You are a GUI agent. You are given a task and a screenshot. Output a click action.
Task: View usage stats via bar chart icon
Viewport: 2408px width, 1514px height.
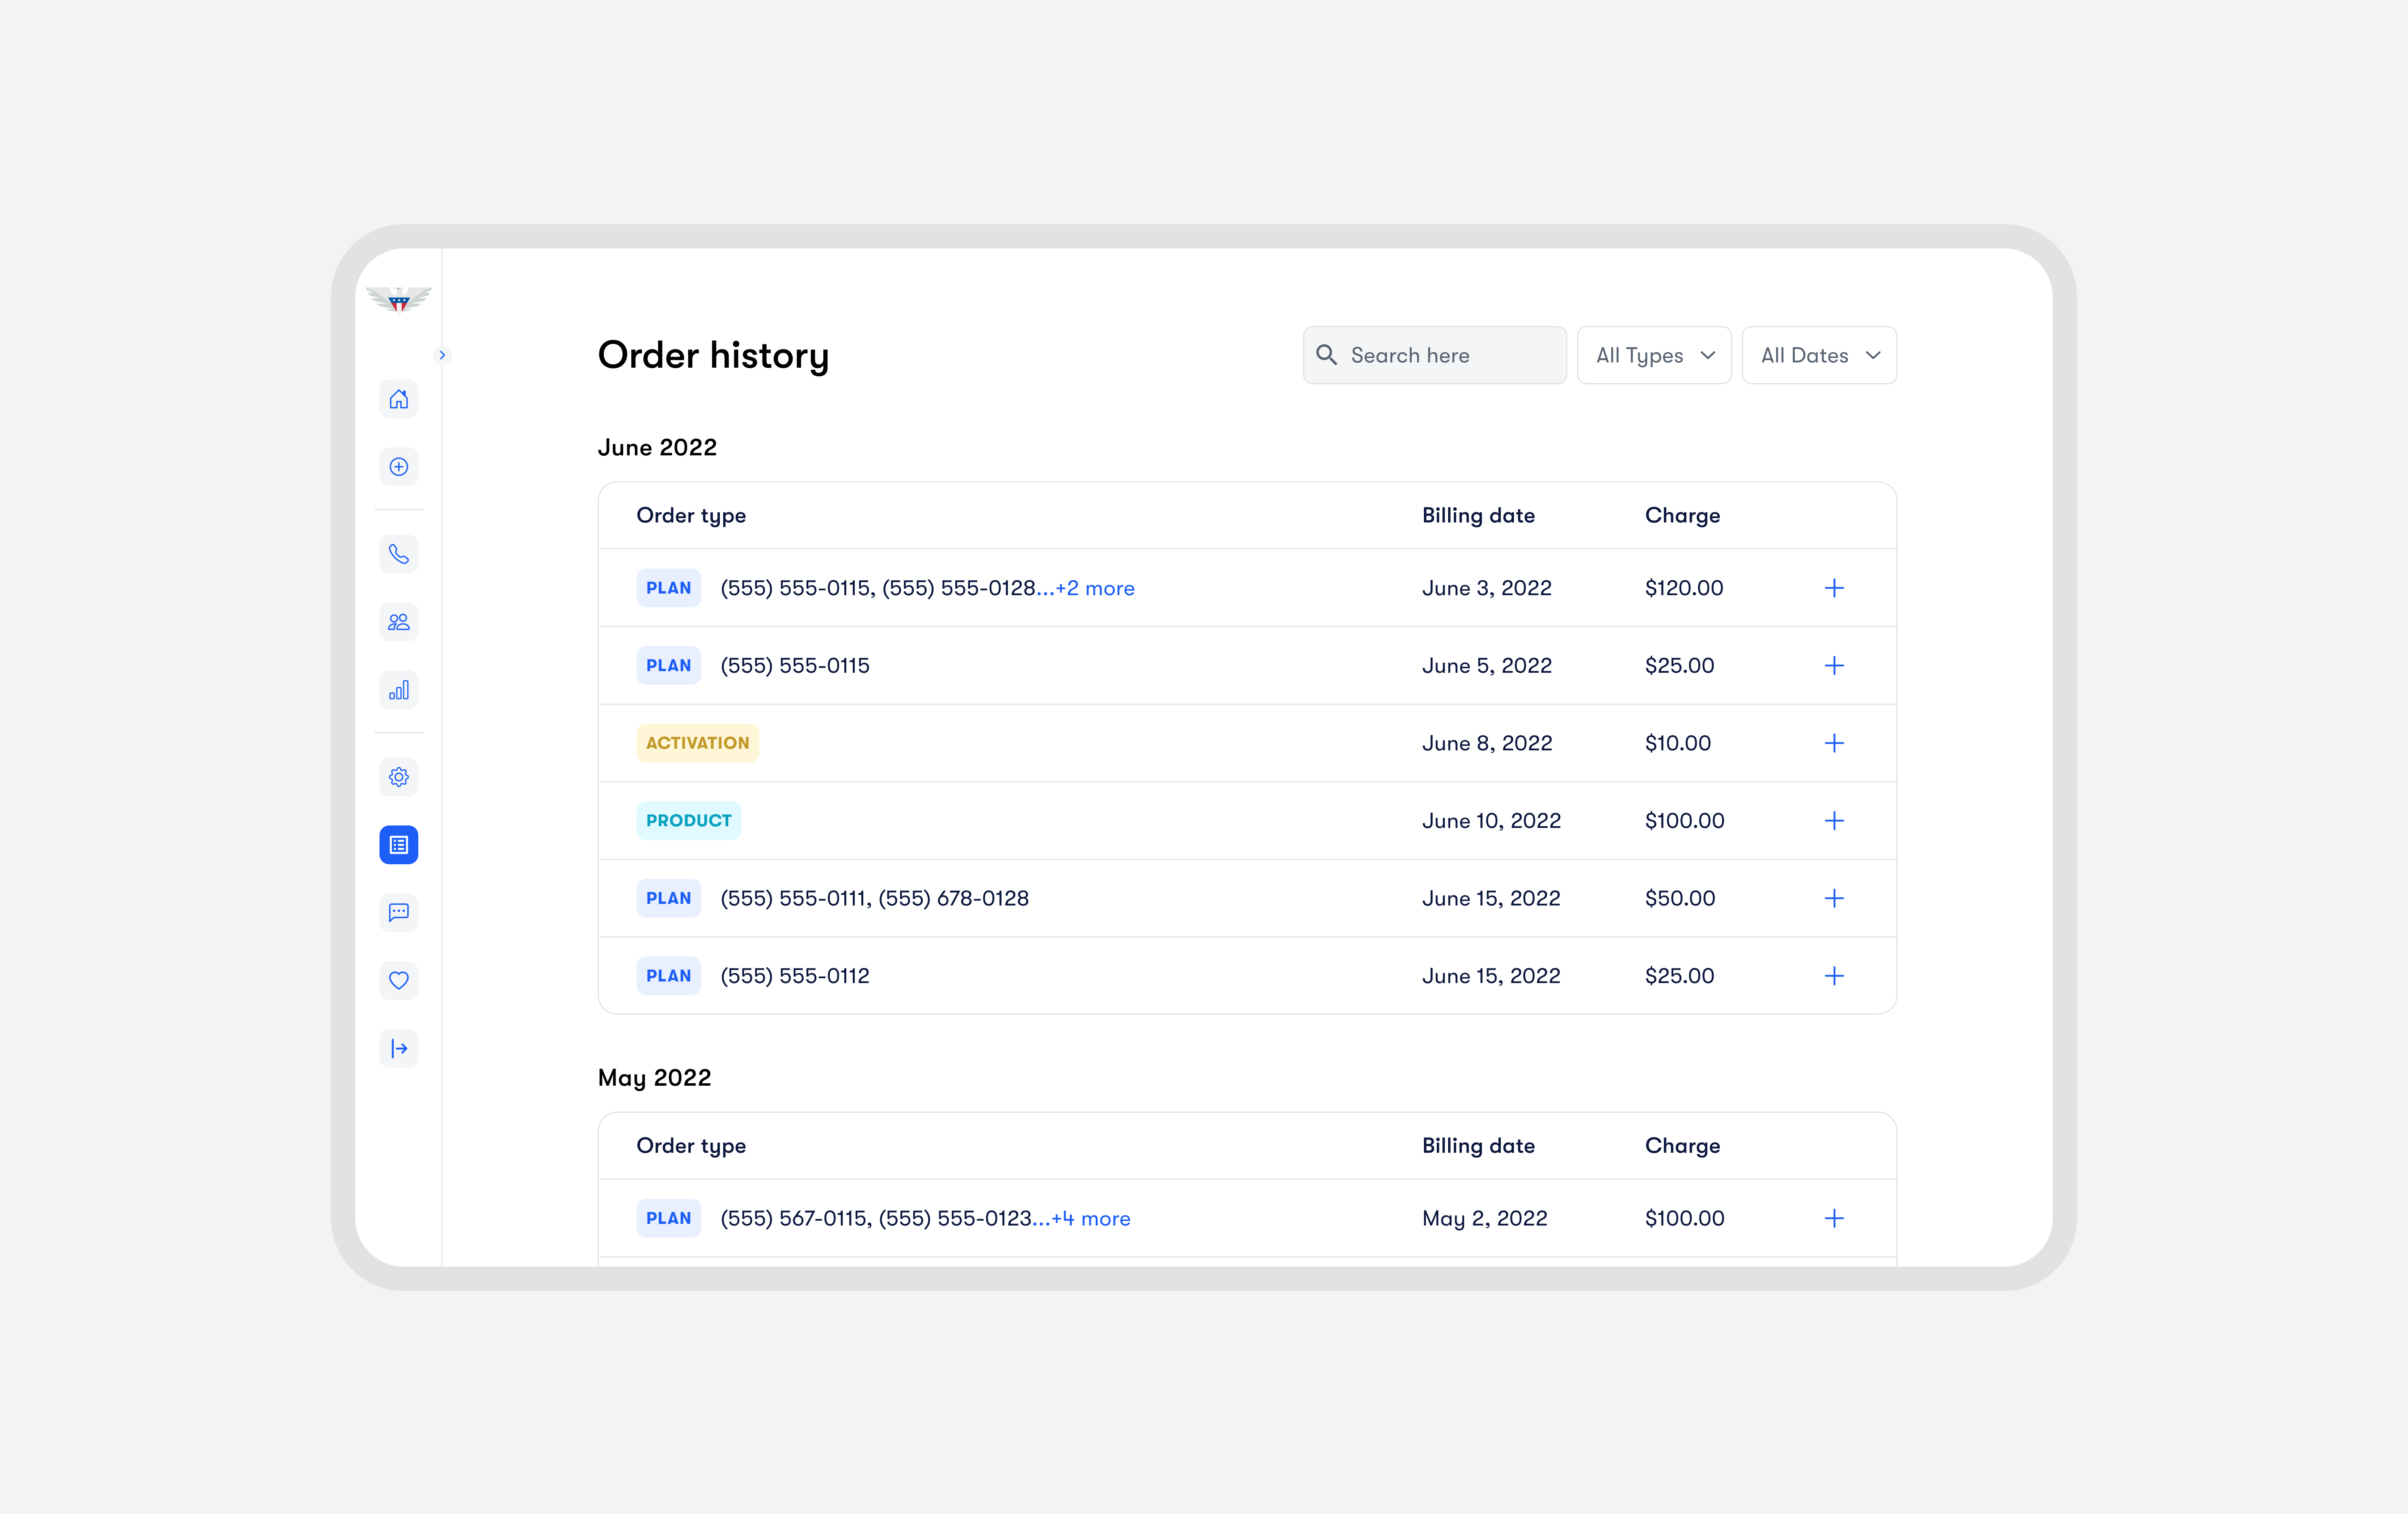(398, 690)
